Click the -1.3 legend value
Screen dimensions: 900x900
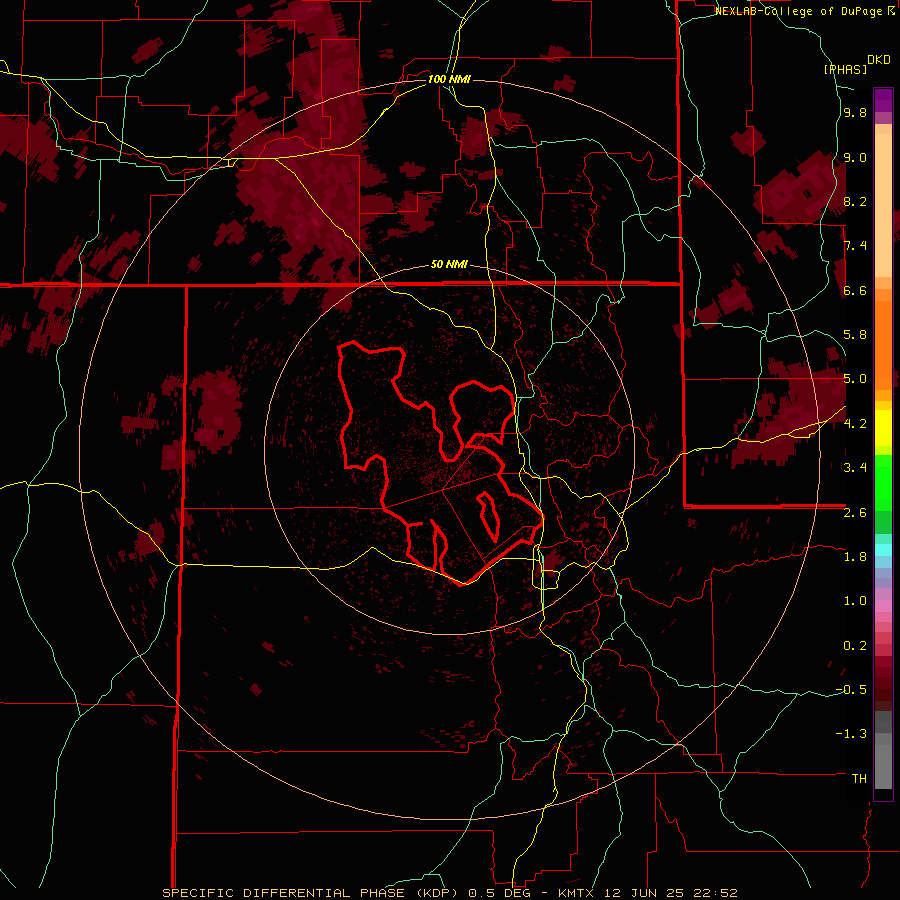(x=851, y=734)
